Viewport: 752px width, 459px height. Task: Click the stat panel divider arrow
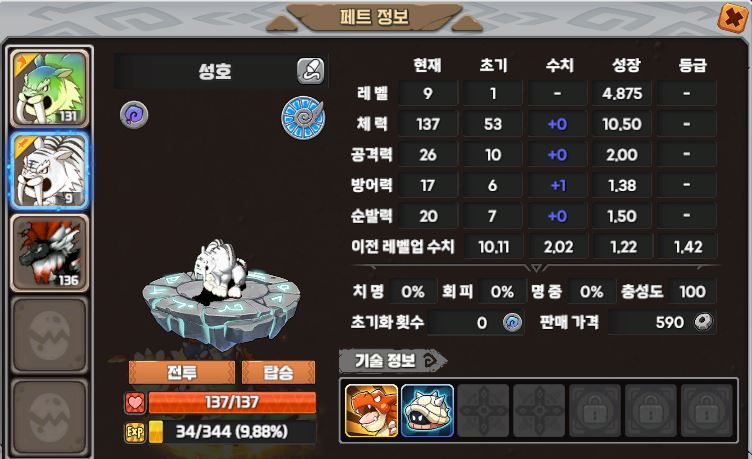tap(536, 268)
